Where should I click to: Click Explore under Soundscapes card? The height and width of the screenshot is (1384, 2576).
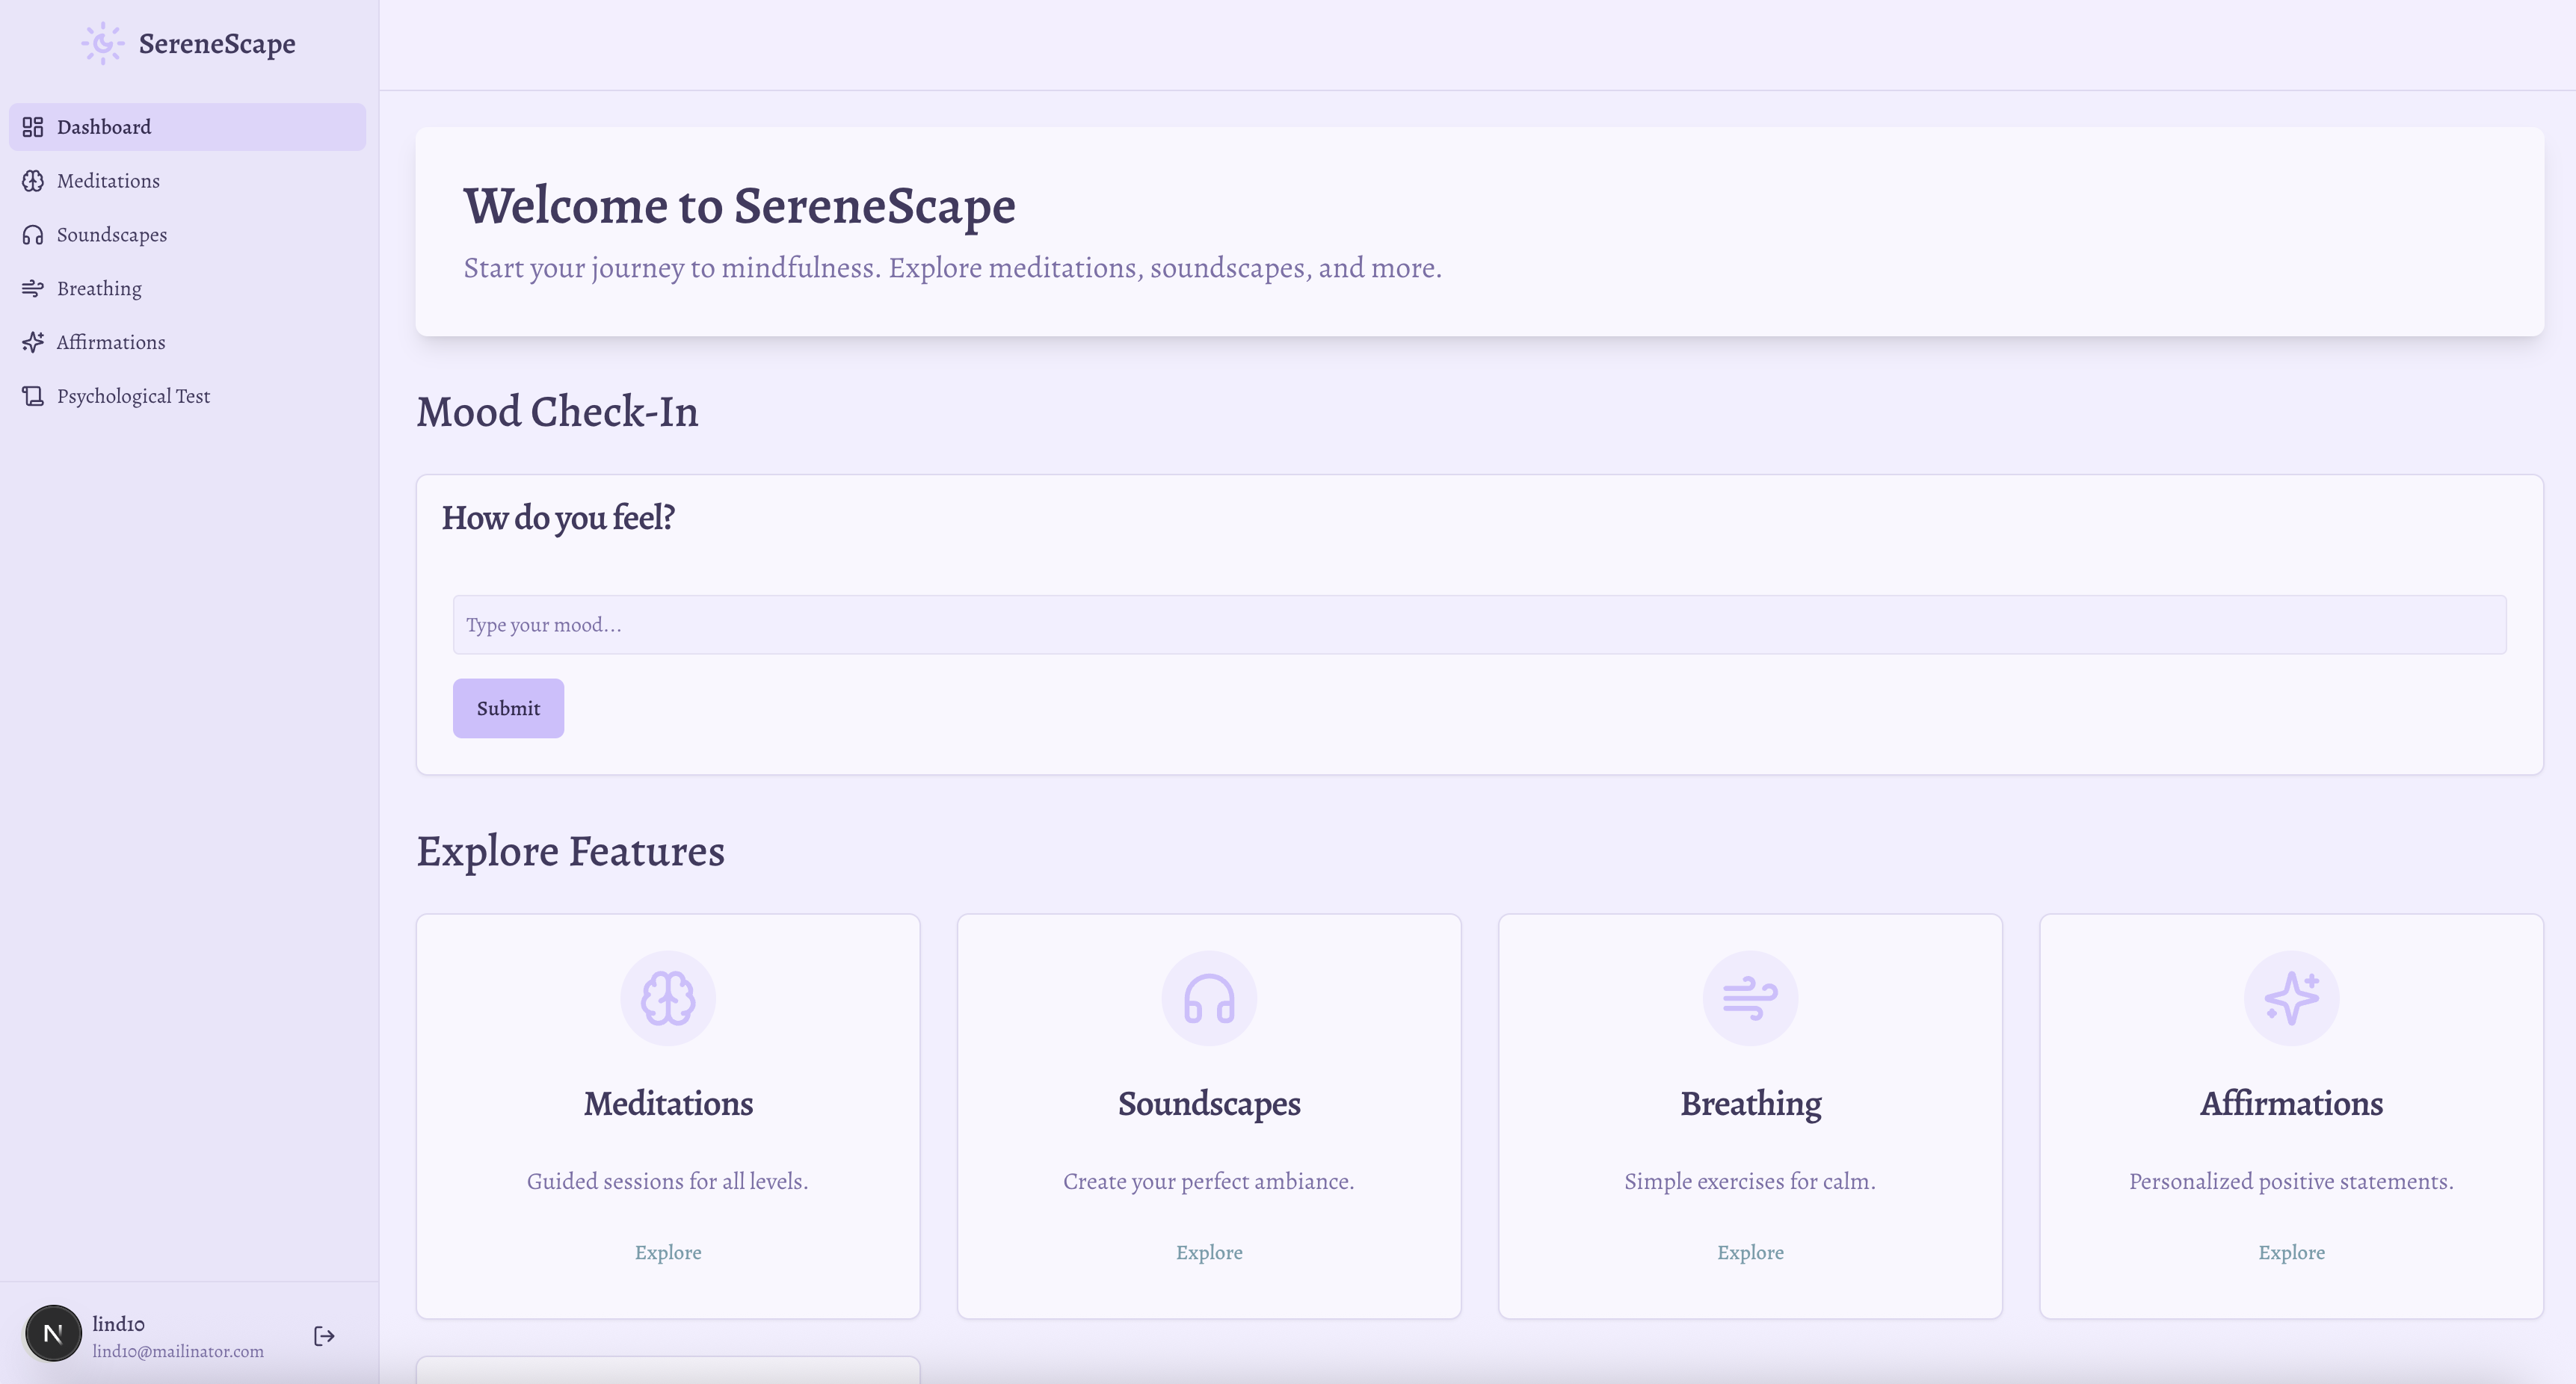[1209, 1252]
